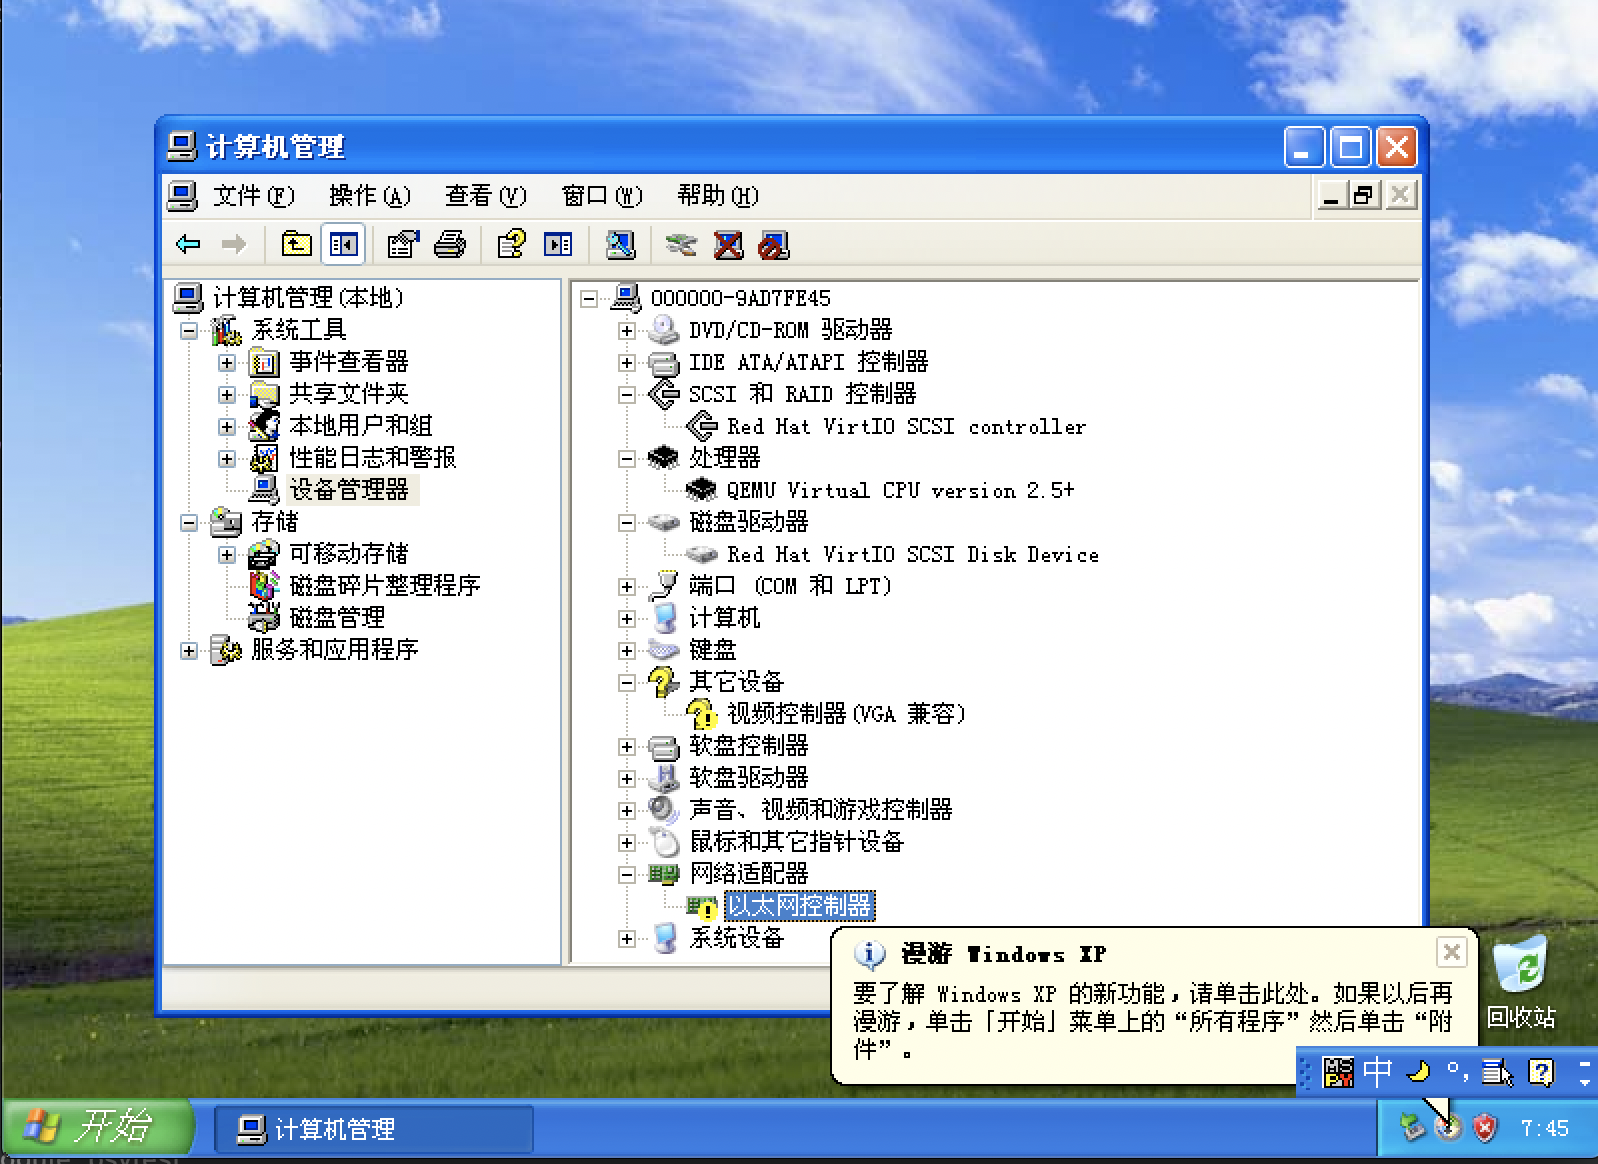Click the IME keyboard icon in language bar

click(1338, 1072)
